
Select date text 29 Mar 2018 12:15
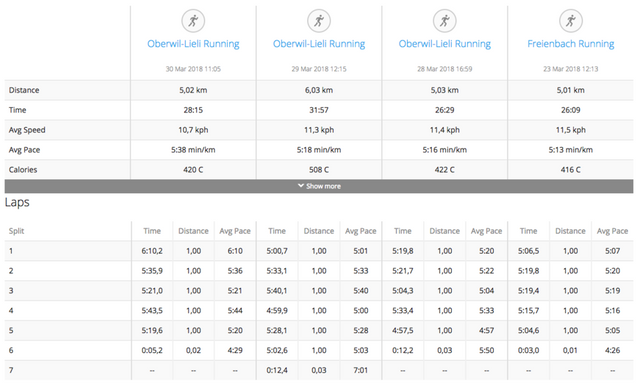[319, 69]
